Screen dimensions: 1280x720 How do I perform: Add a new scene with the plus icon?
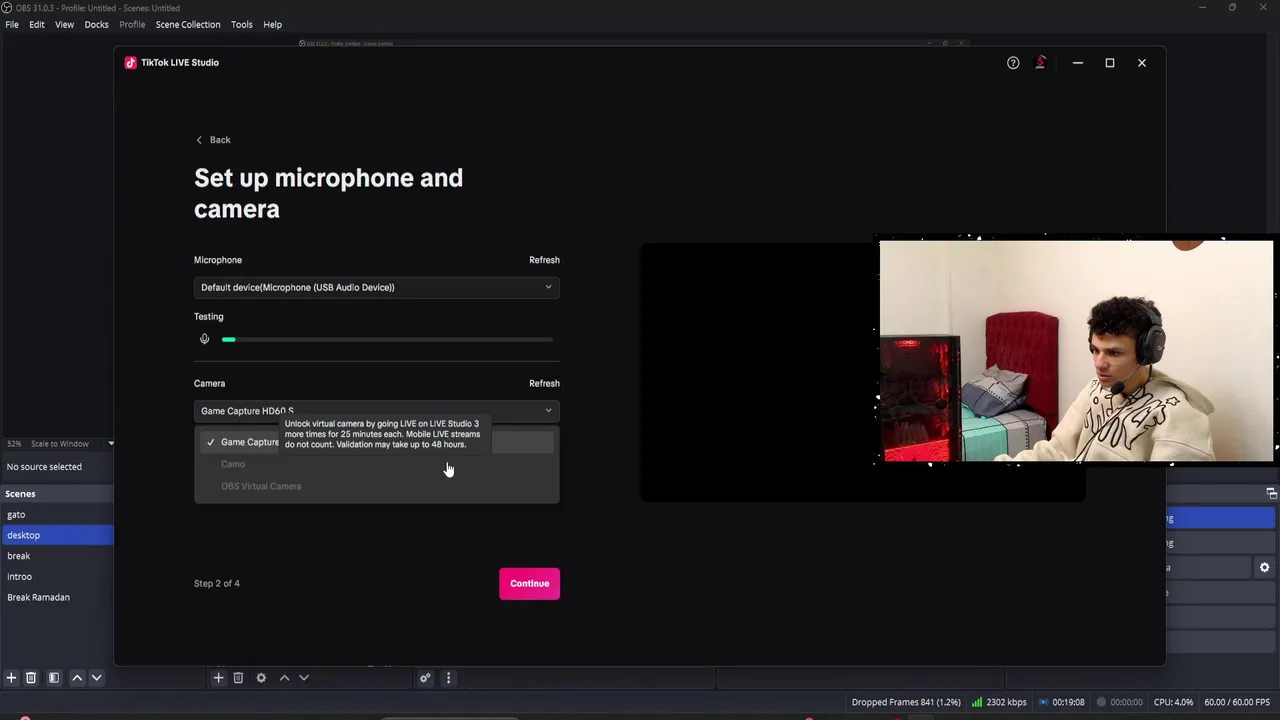coord(11,678)
